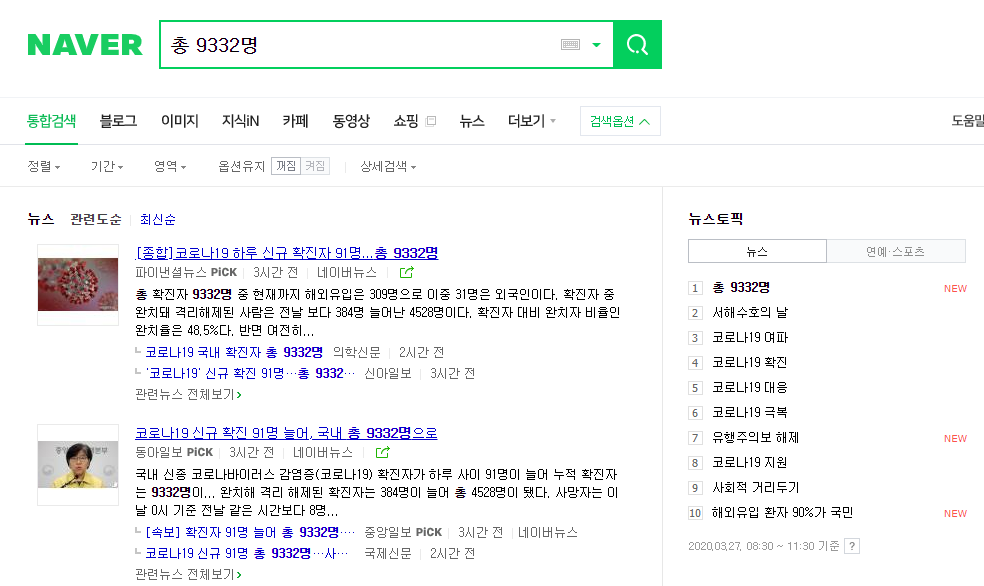
Task: Toggle the 검색옵션 search options button
Action: 619,121
